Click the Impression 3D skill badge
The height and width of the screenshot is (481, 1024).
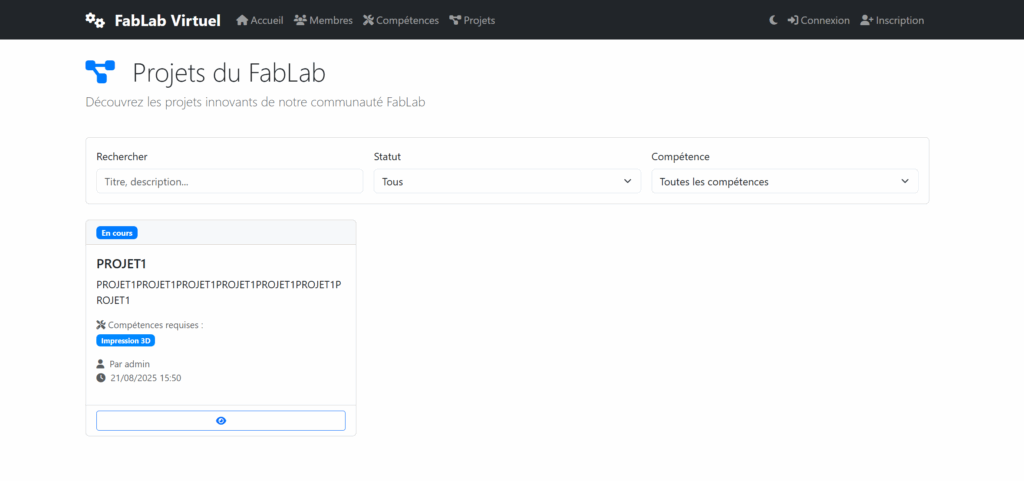pos(125,341)
